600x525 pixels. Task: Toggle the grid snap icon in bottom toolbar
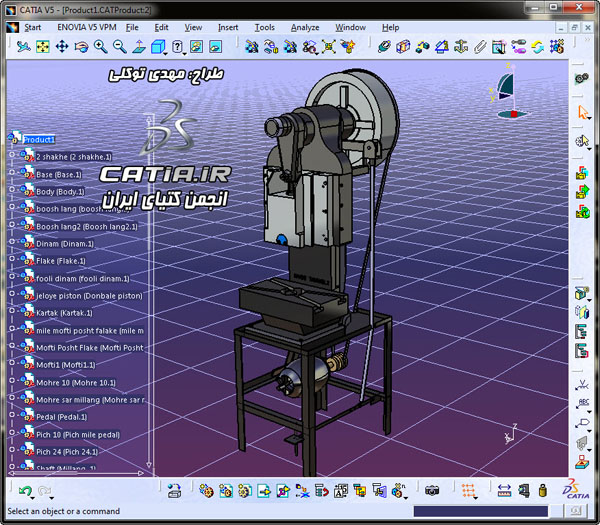click(x=467, y=491)
